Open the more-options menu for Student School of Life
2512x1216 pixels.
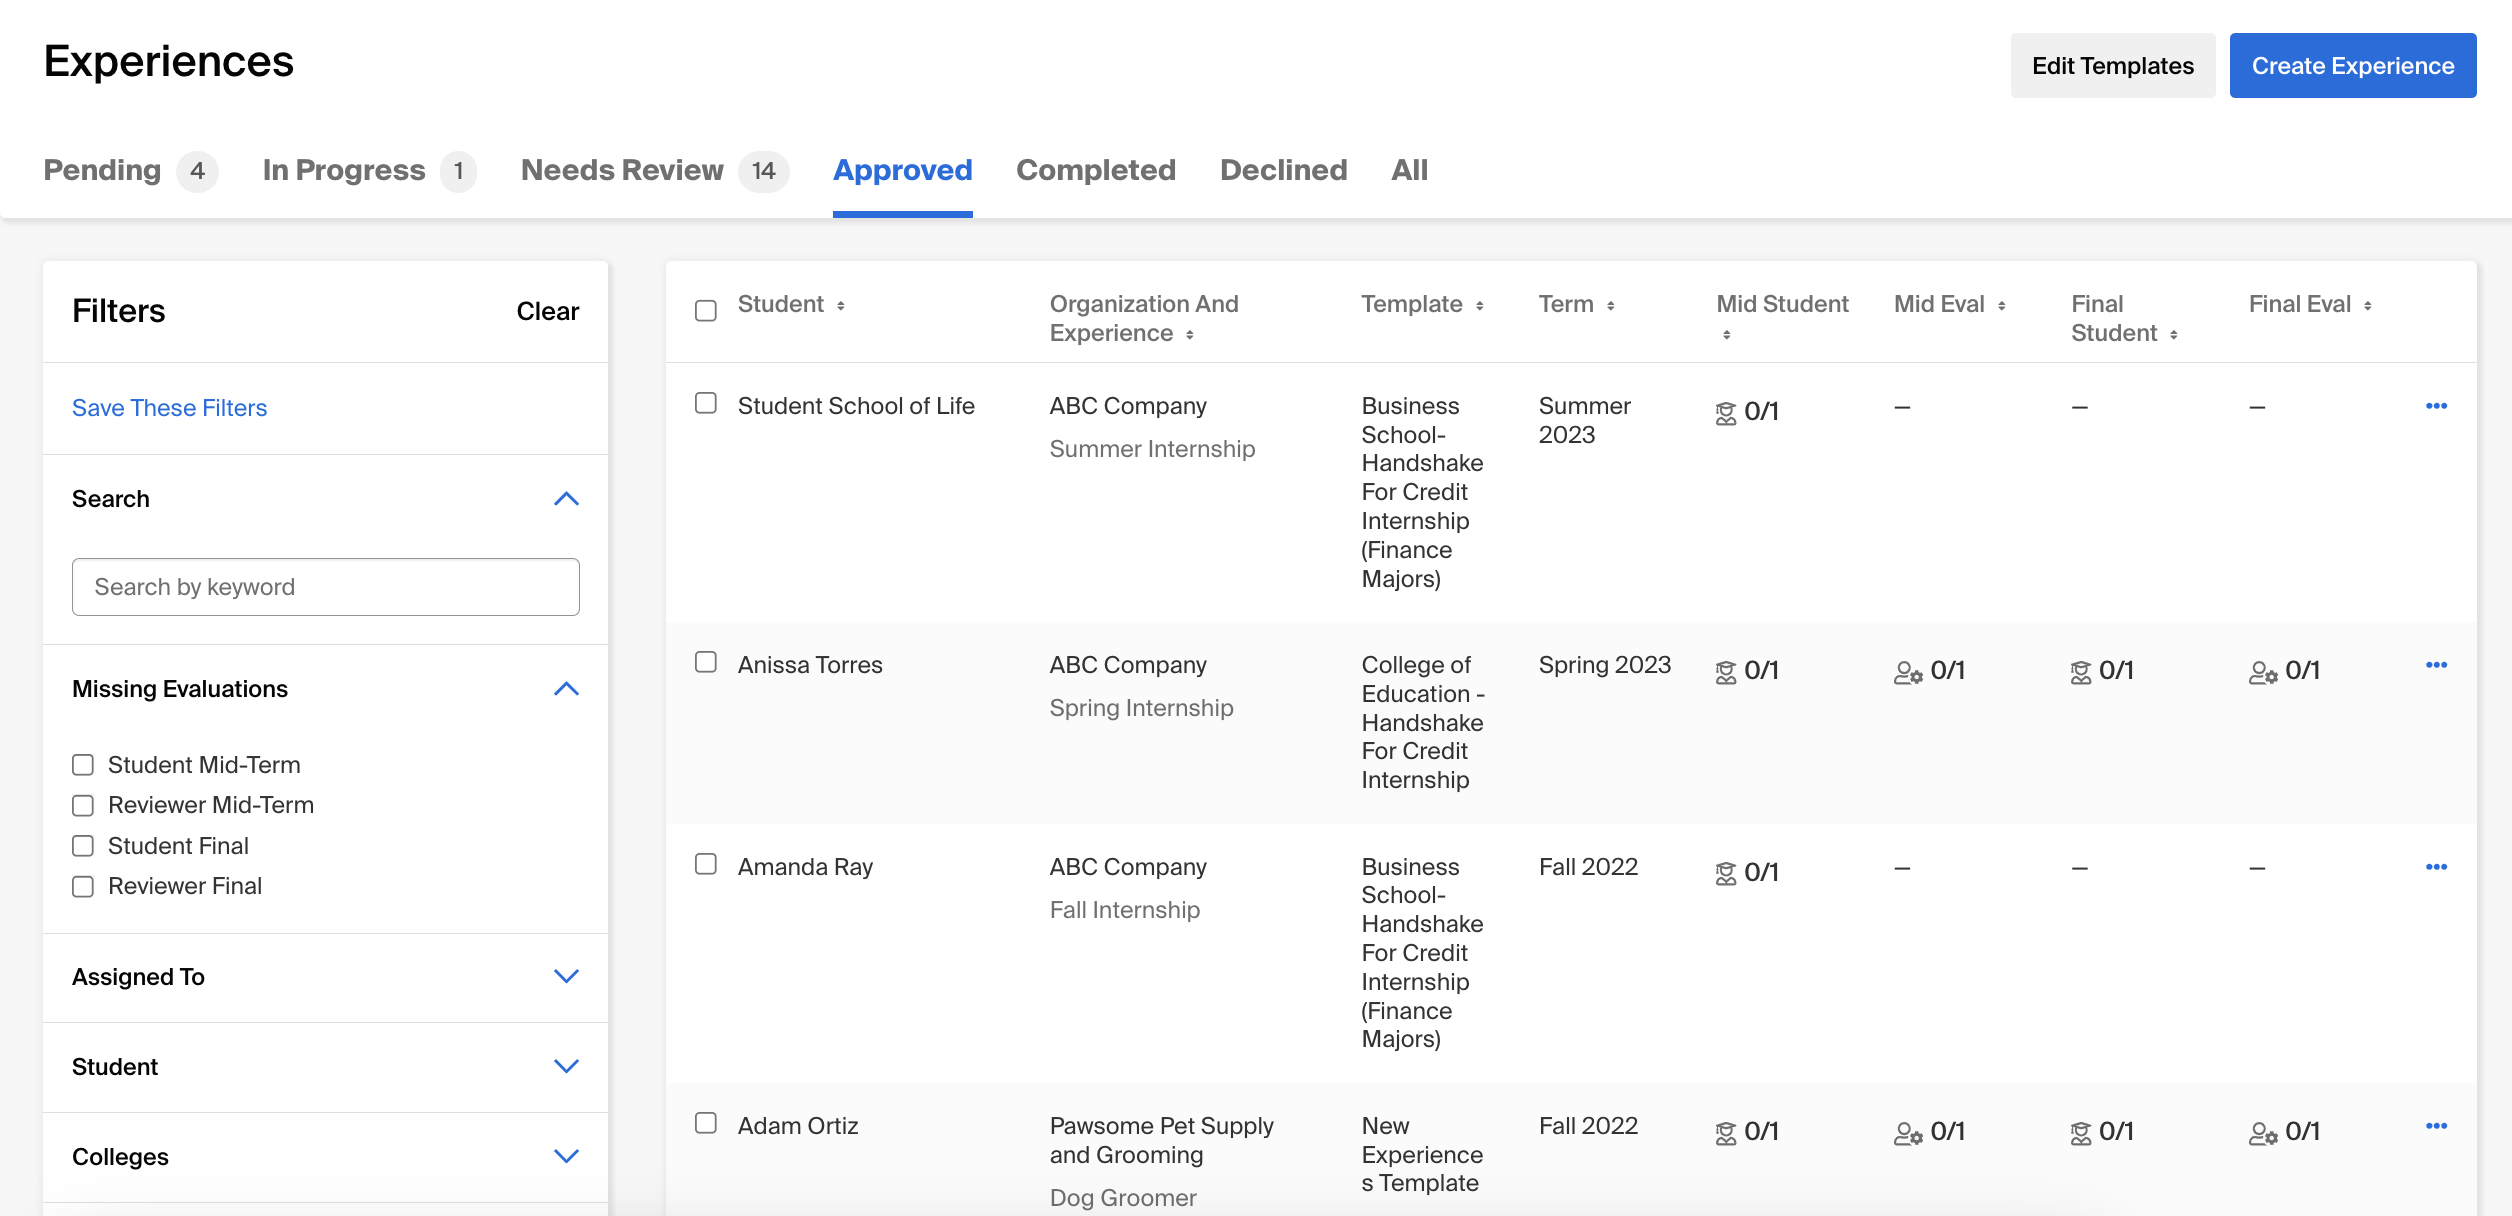click(2436, 406)
